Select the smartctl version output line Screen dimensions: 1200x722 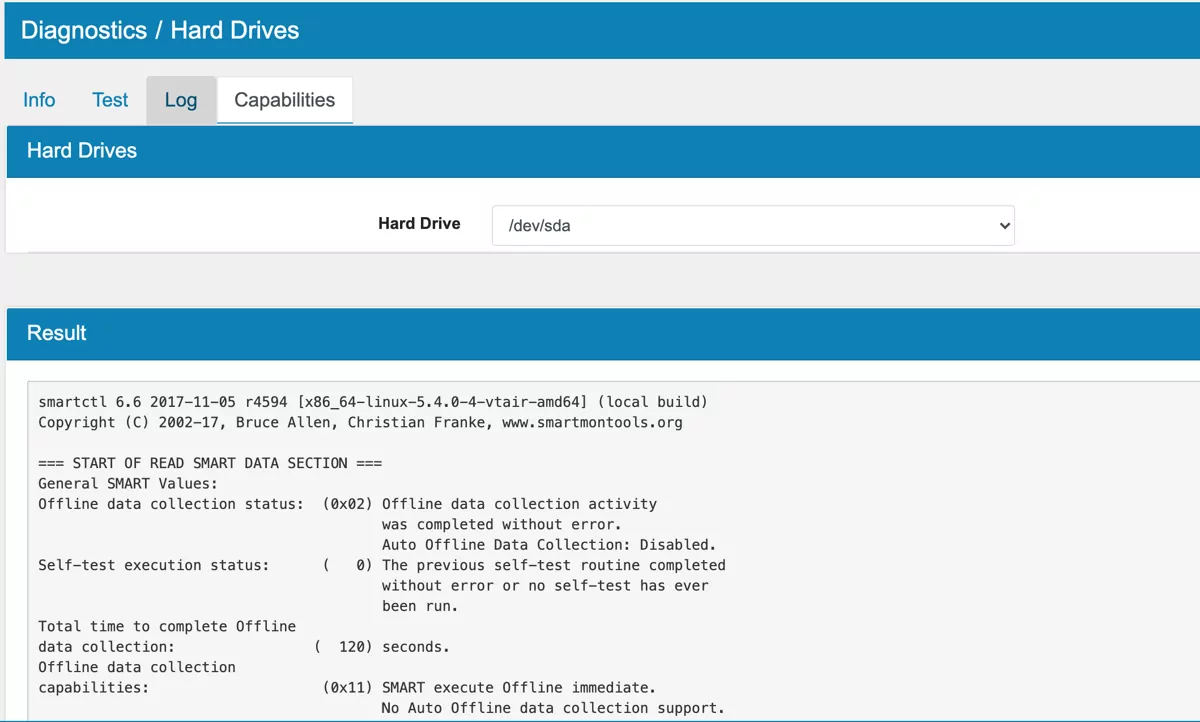point(370,401)
